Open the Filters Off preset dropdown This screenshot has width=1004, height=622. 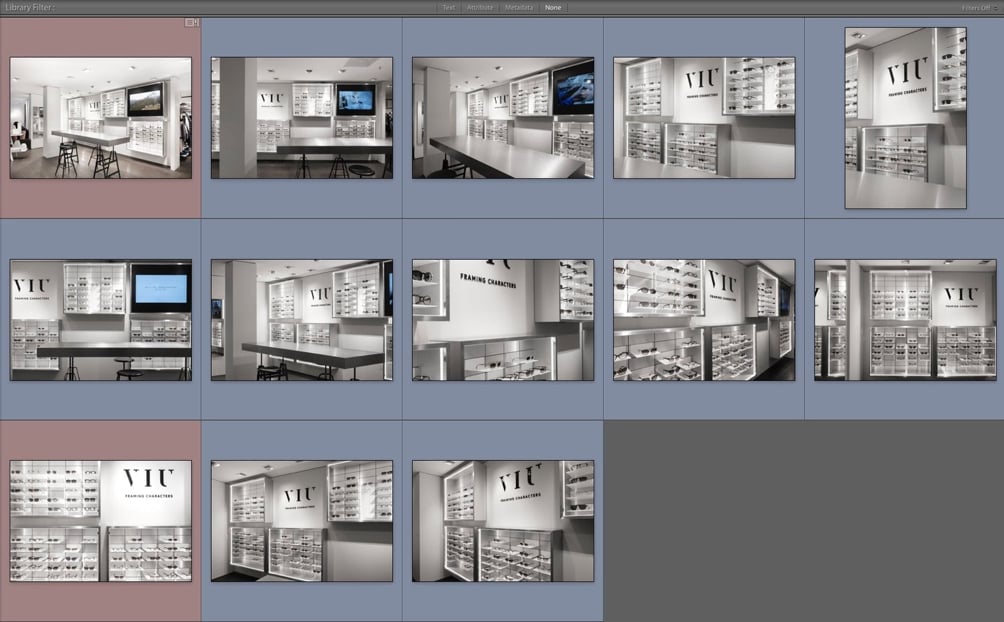tap(979, 8)
